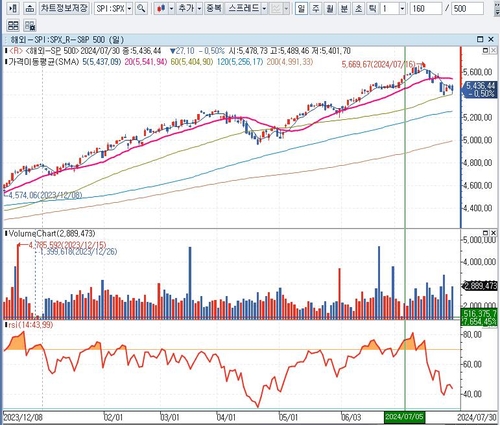Click the SPI:SPX symbol input field
Viewport: 500px width, 425px height.
110,8
